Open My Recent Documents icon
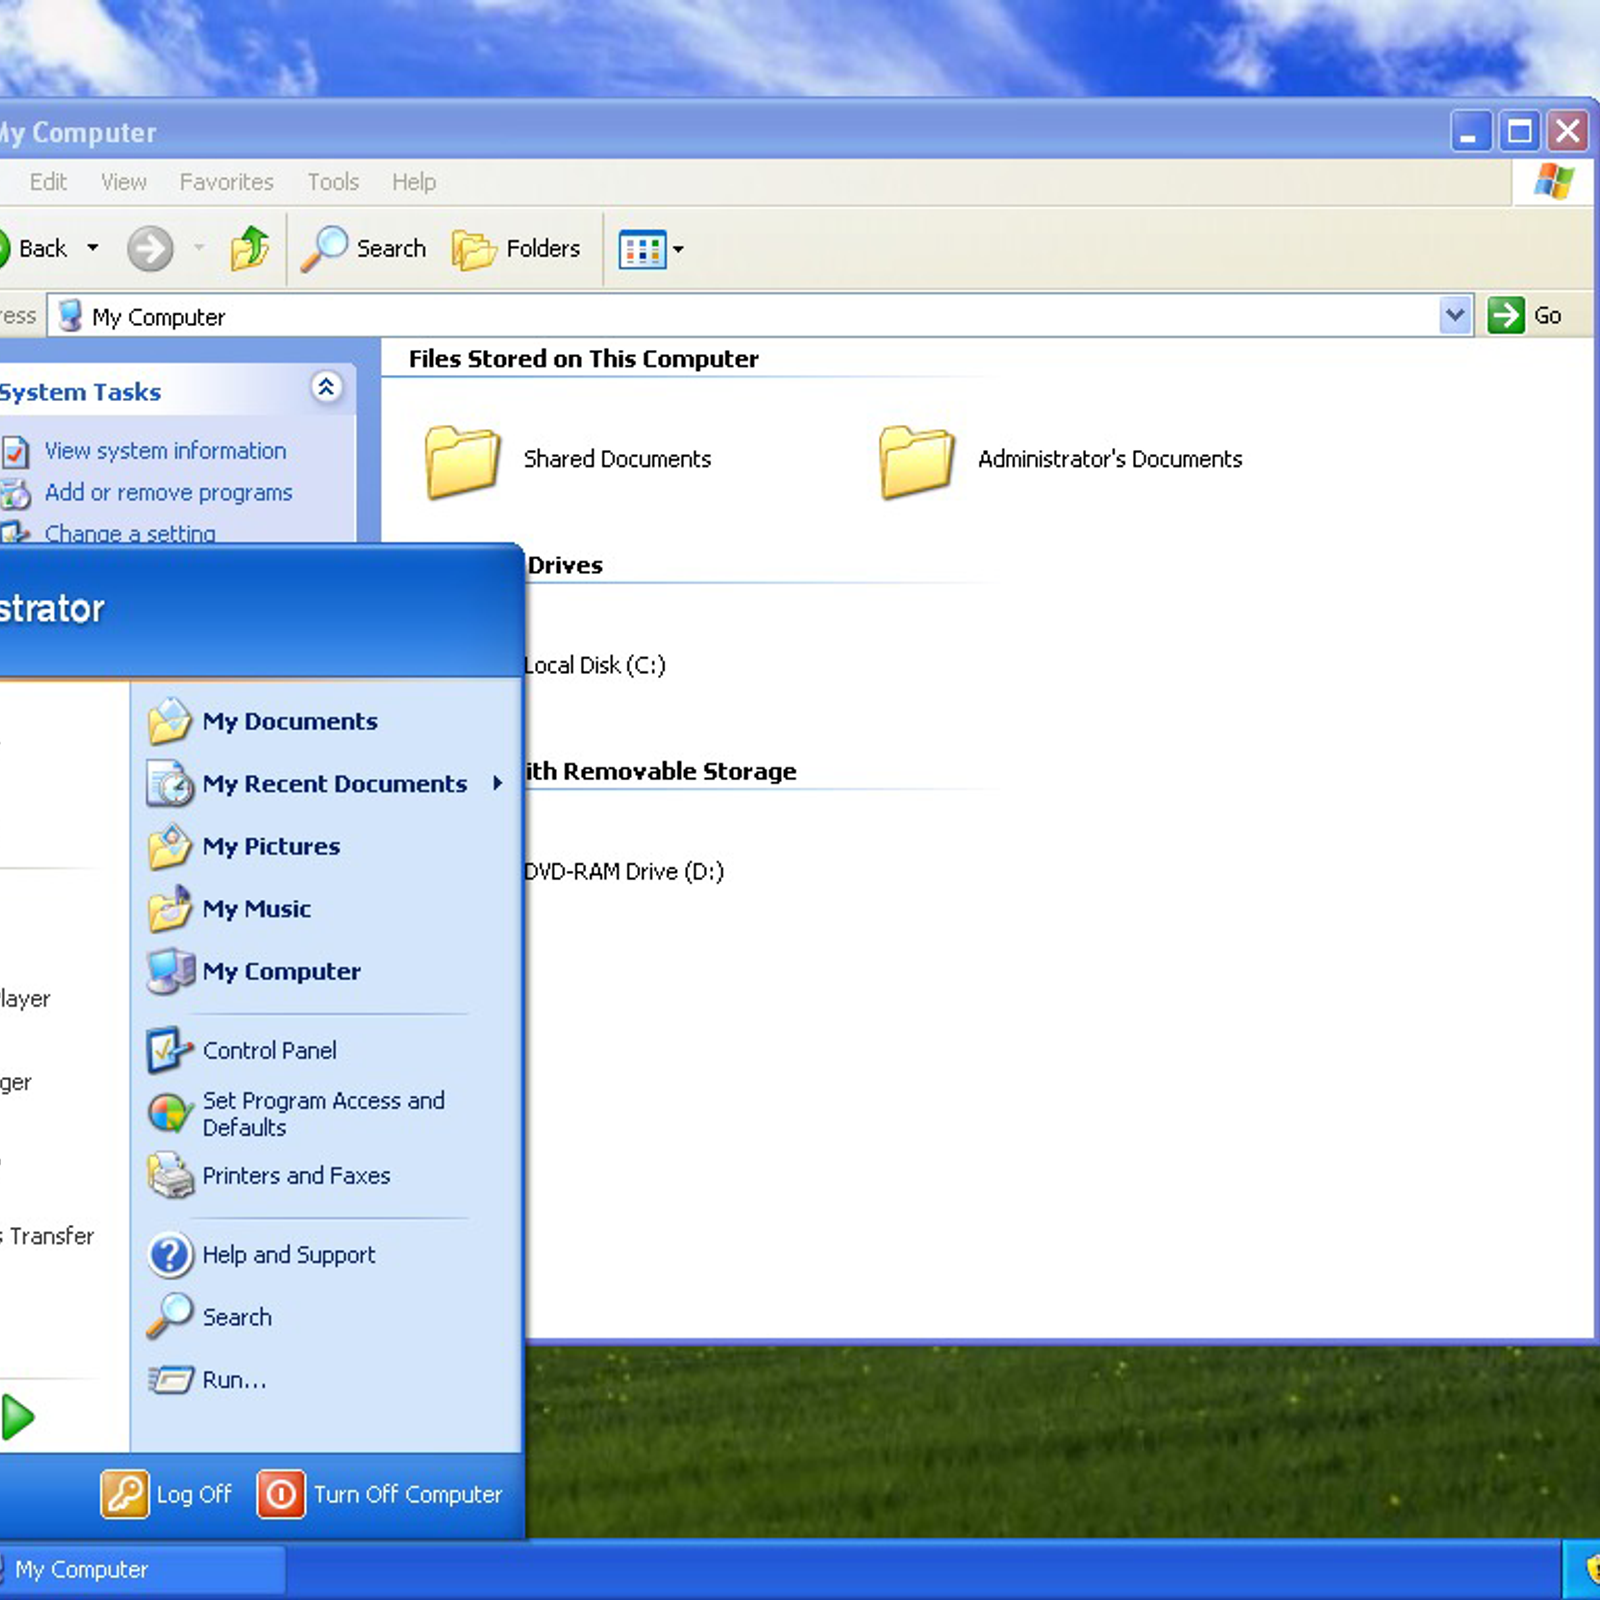Screen dimensions: 1600x1600 [x=170, y=784]
